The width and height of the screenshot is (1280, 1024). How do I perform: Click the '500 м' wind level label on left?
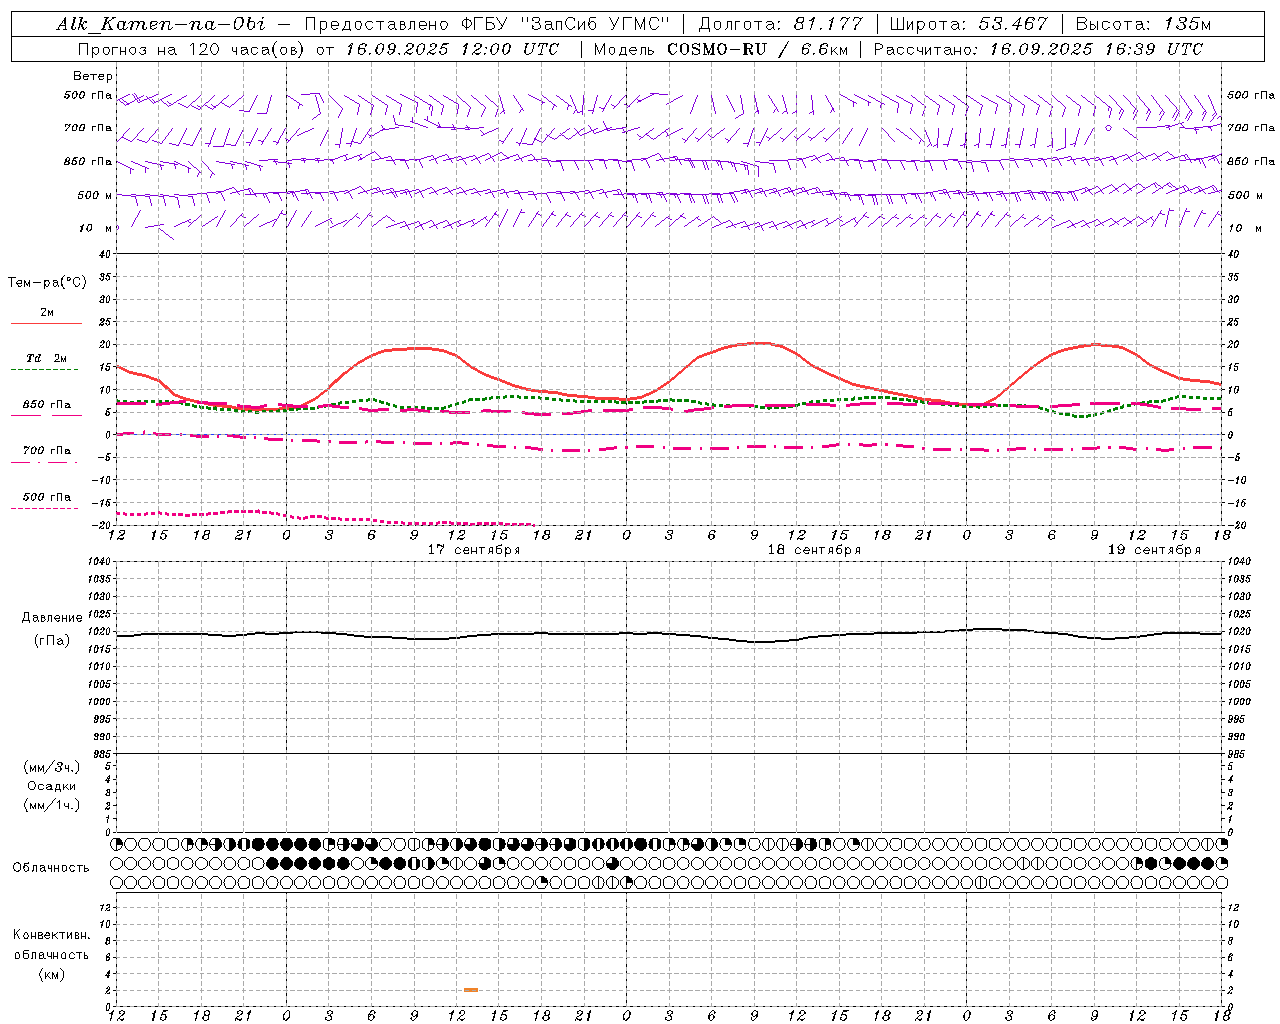click(x=95, y=195)
